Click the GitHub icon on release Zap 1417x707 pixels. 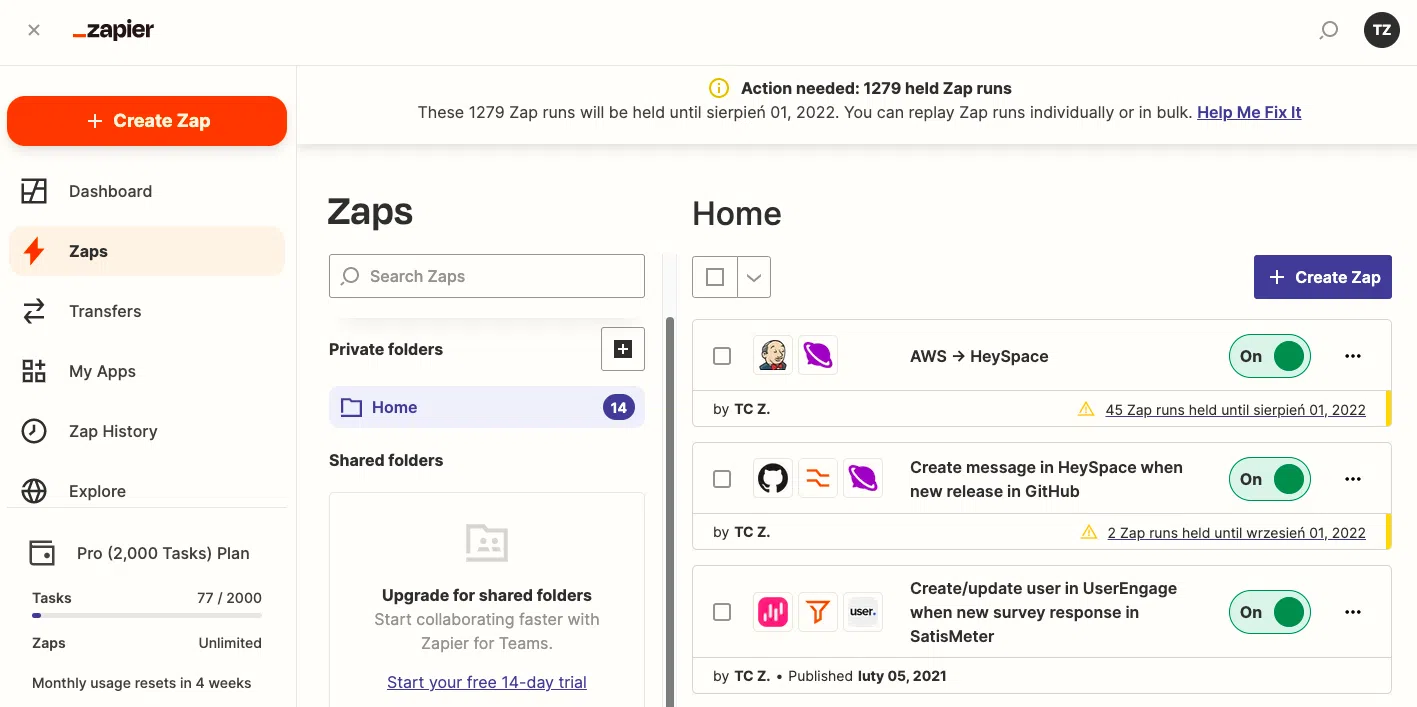(x=773, y=478)
